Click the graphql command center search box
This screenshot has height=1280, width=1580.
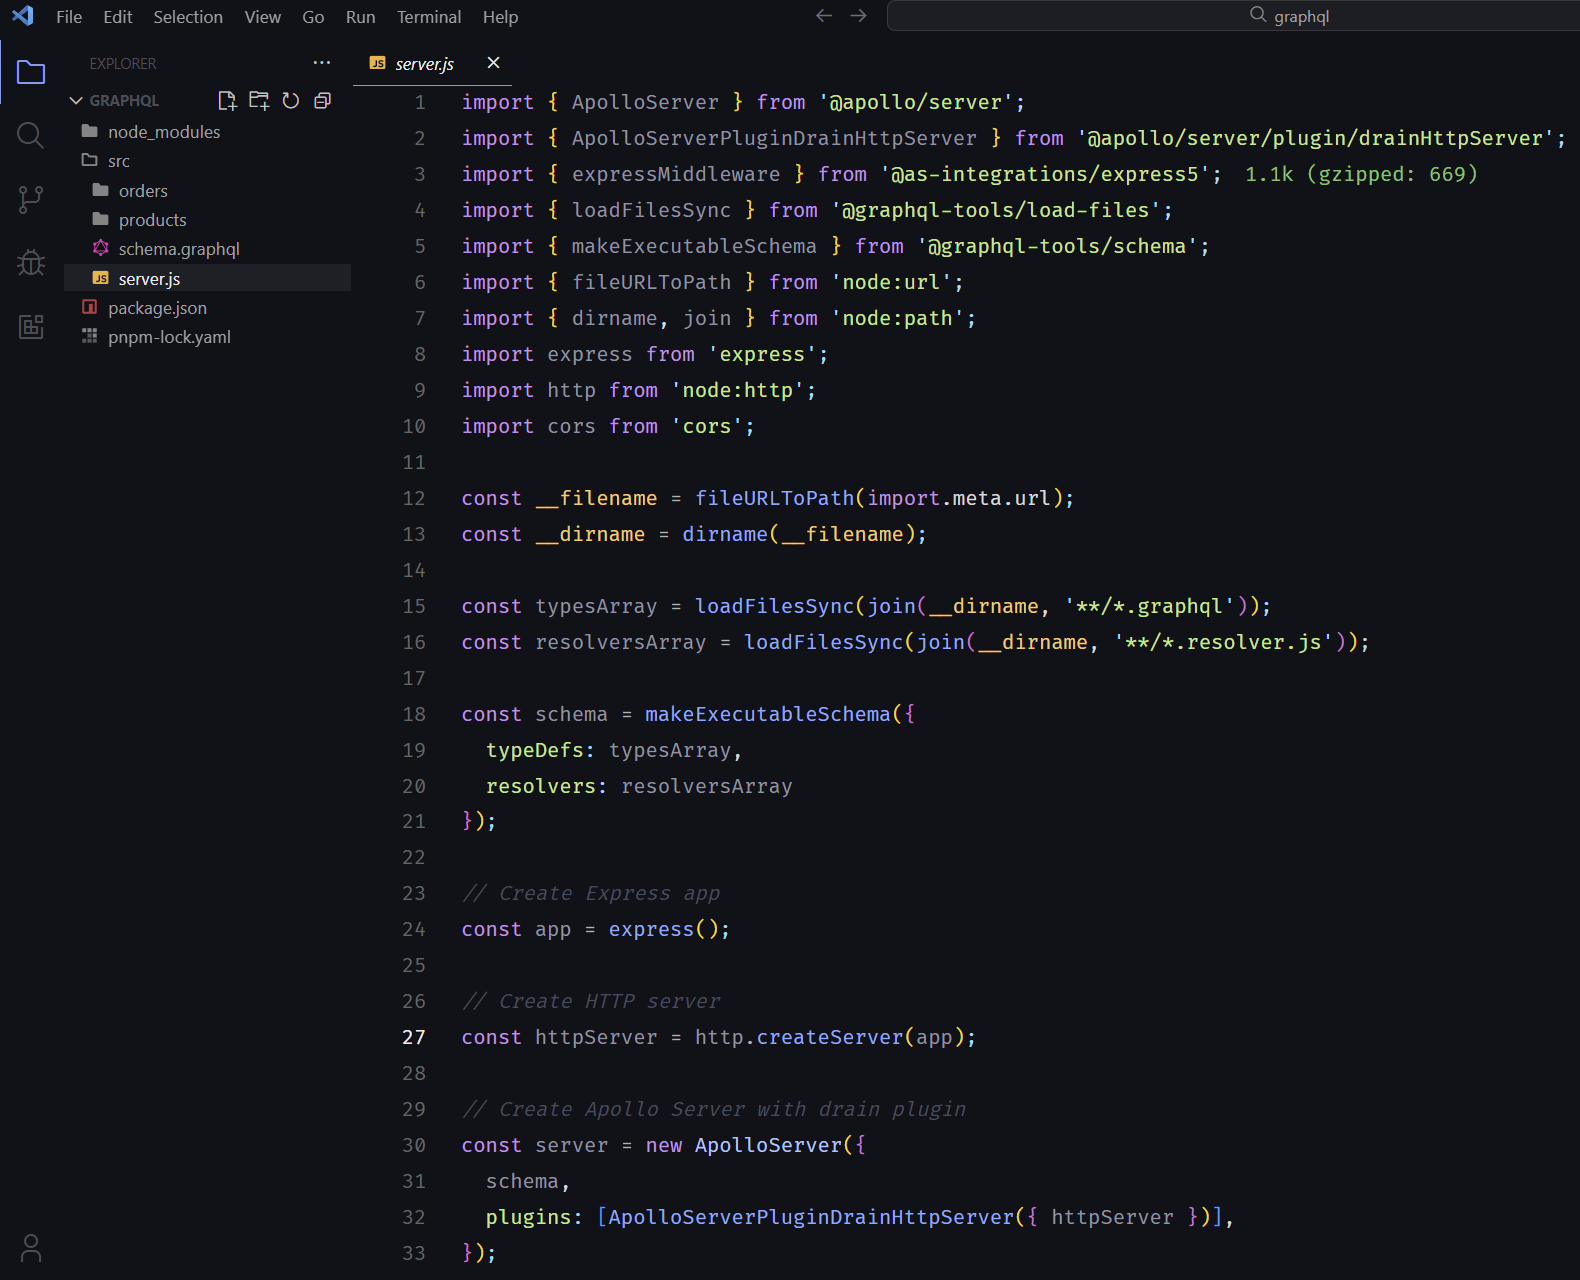click(1233, 16)
